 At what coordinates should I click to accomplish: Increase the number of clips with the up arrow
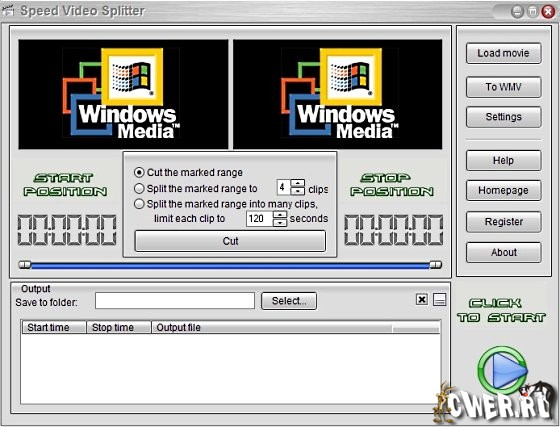click(298, 183)
